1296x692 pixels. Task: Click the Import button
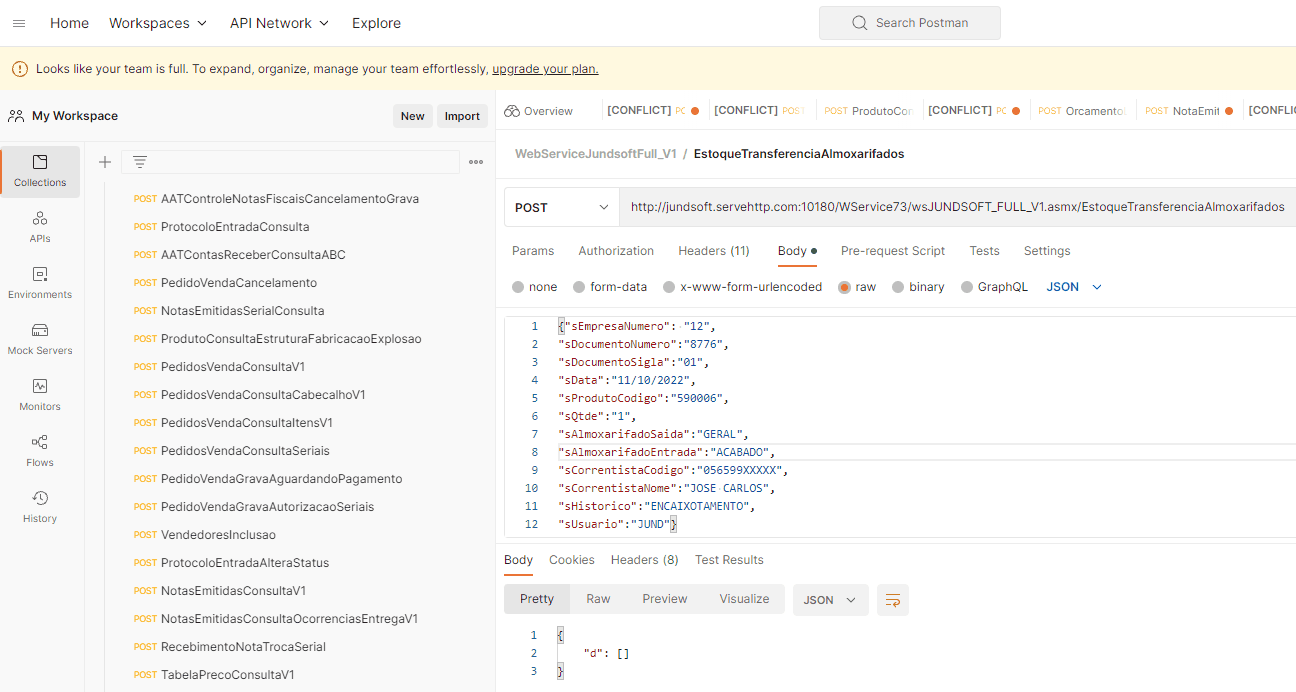(462, 116)
